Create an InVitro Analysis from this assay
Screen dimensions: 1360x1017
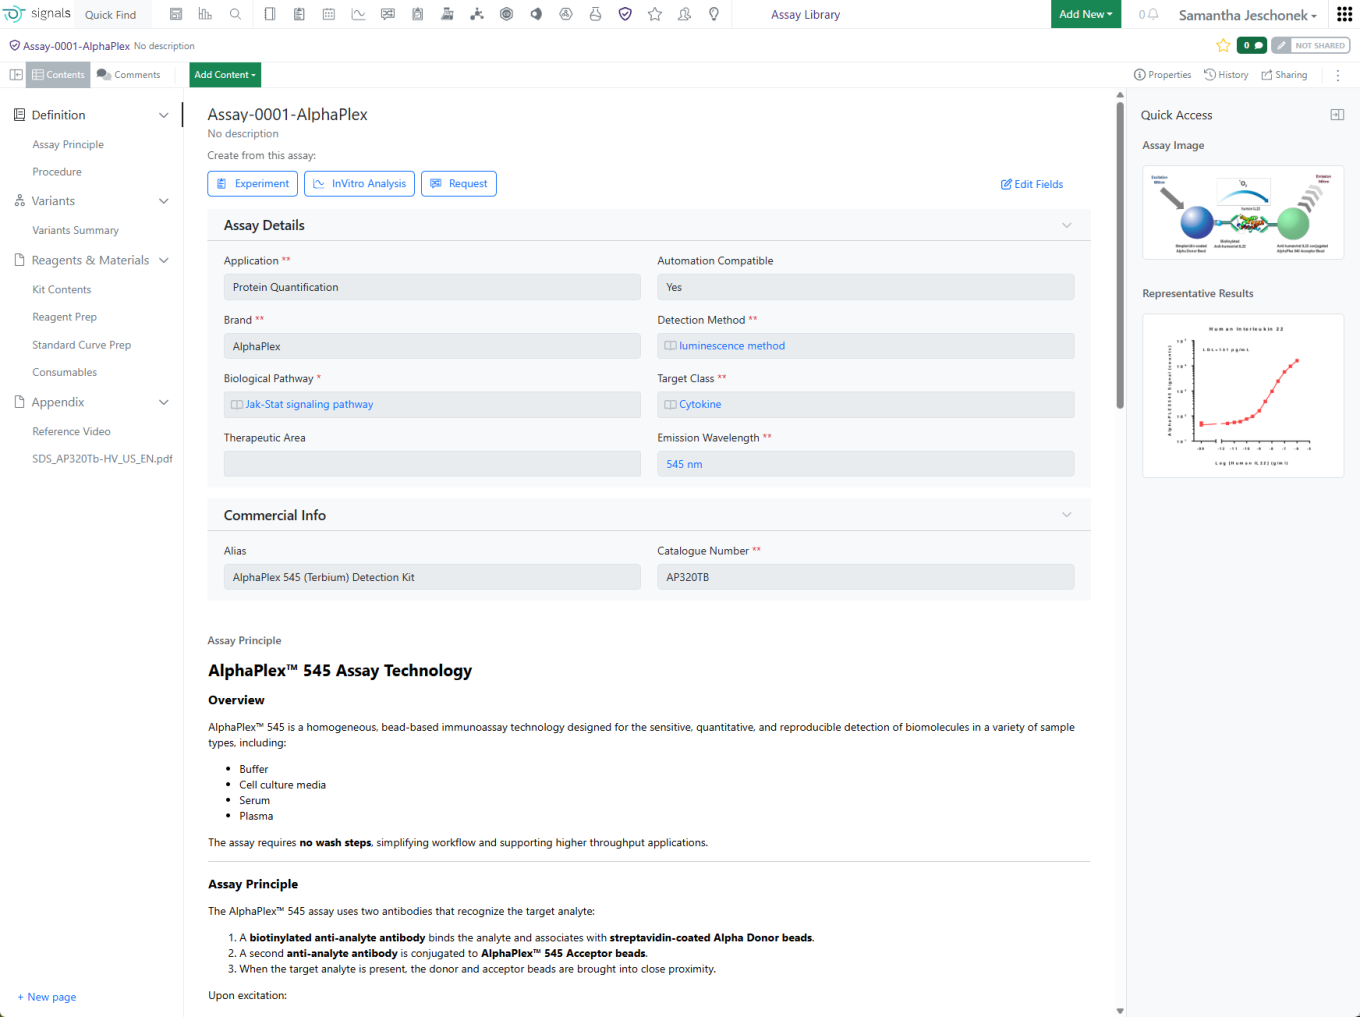(x=359, y=184)
